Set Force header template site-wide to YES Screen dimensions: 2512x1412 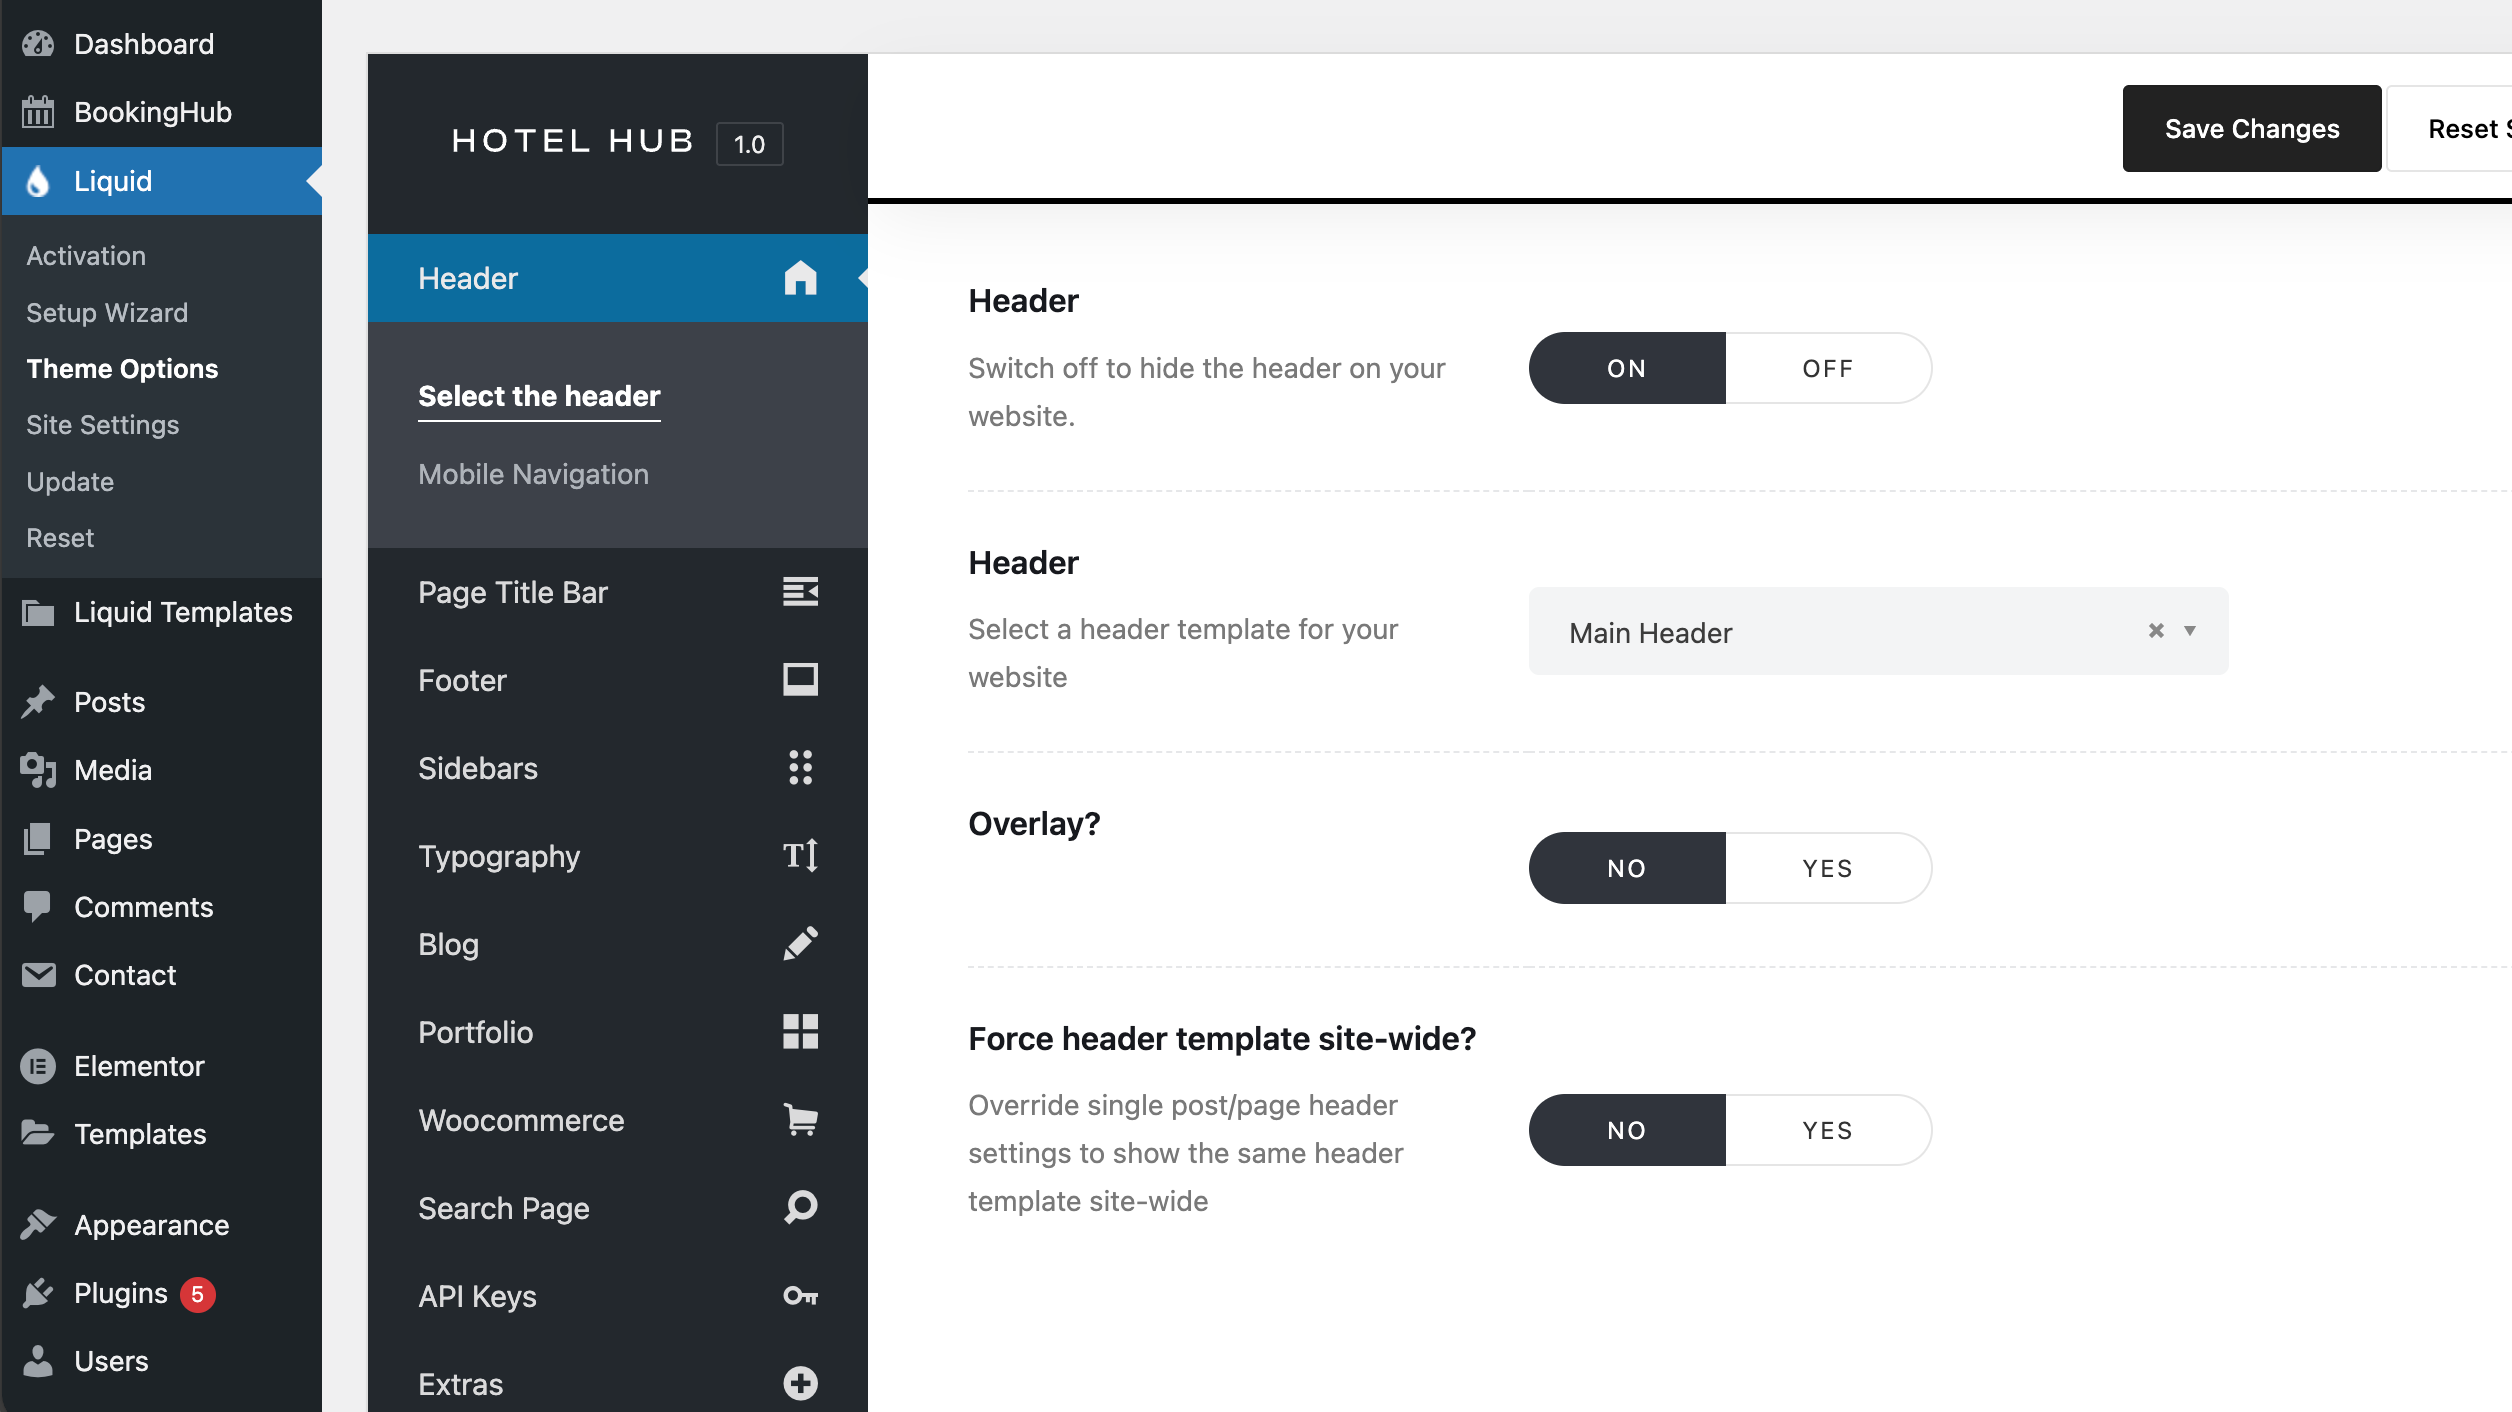[1827, 1131]
